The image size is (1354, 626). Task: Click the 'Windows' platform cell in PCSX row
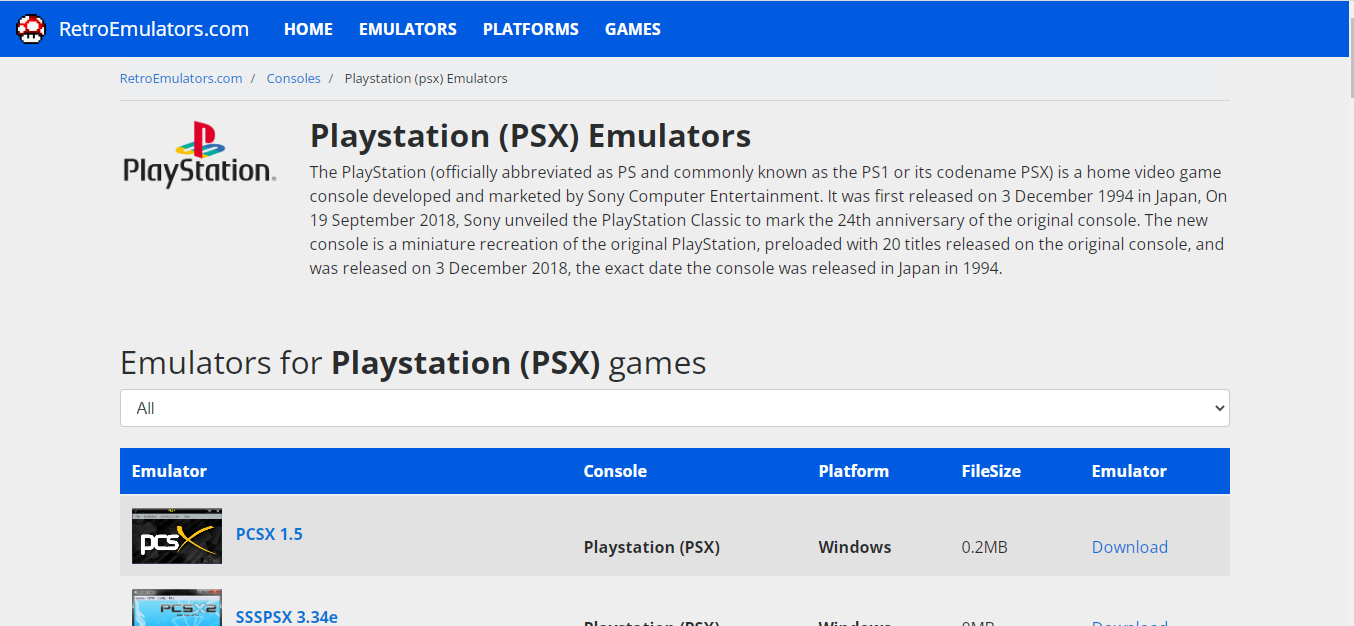pos(855,547)
